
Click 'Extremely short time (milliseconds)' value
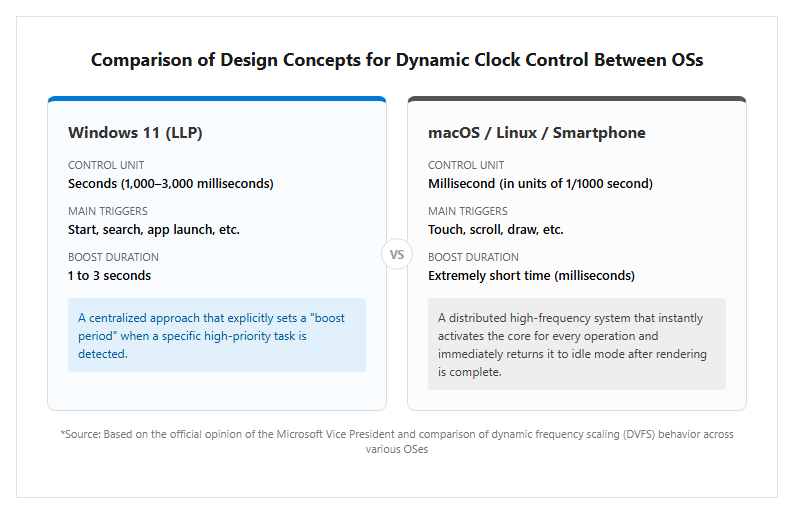[x=531, y=275]
